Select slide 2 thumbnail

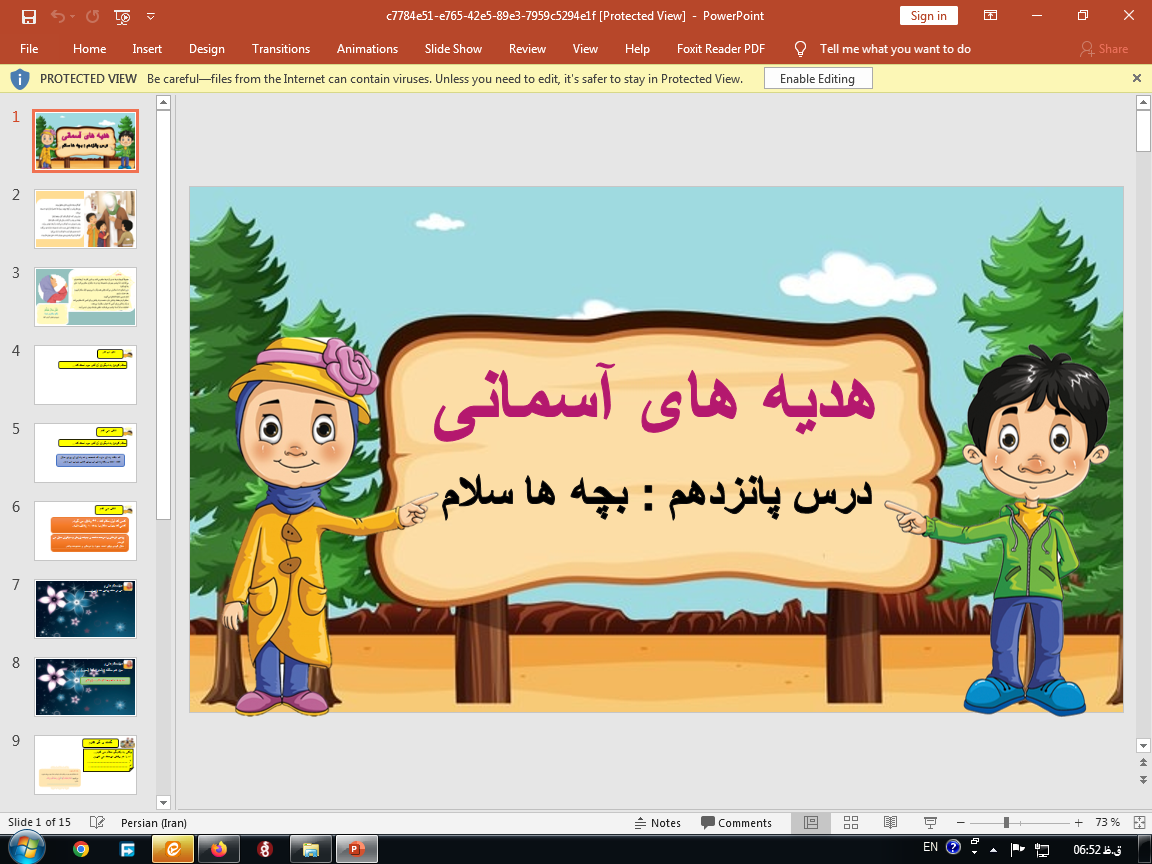[x=85, y=219]
